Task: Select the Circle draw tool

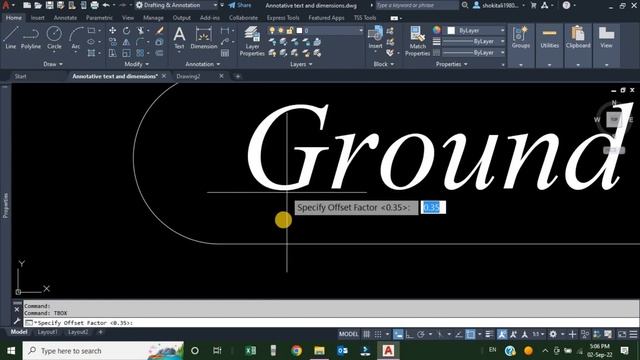Action: click(54, 38)
